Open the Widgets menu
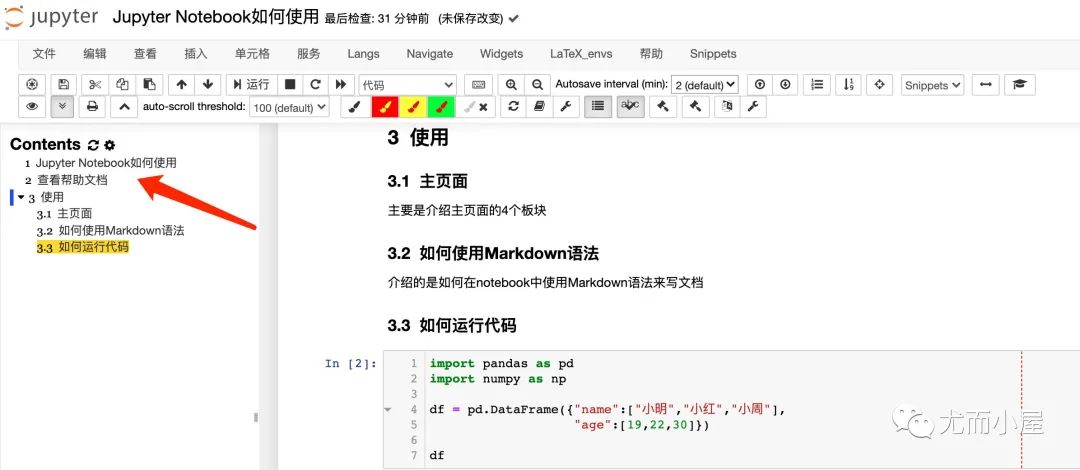 click(501, 54)
